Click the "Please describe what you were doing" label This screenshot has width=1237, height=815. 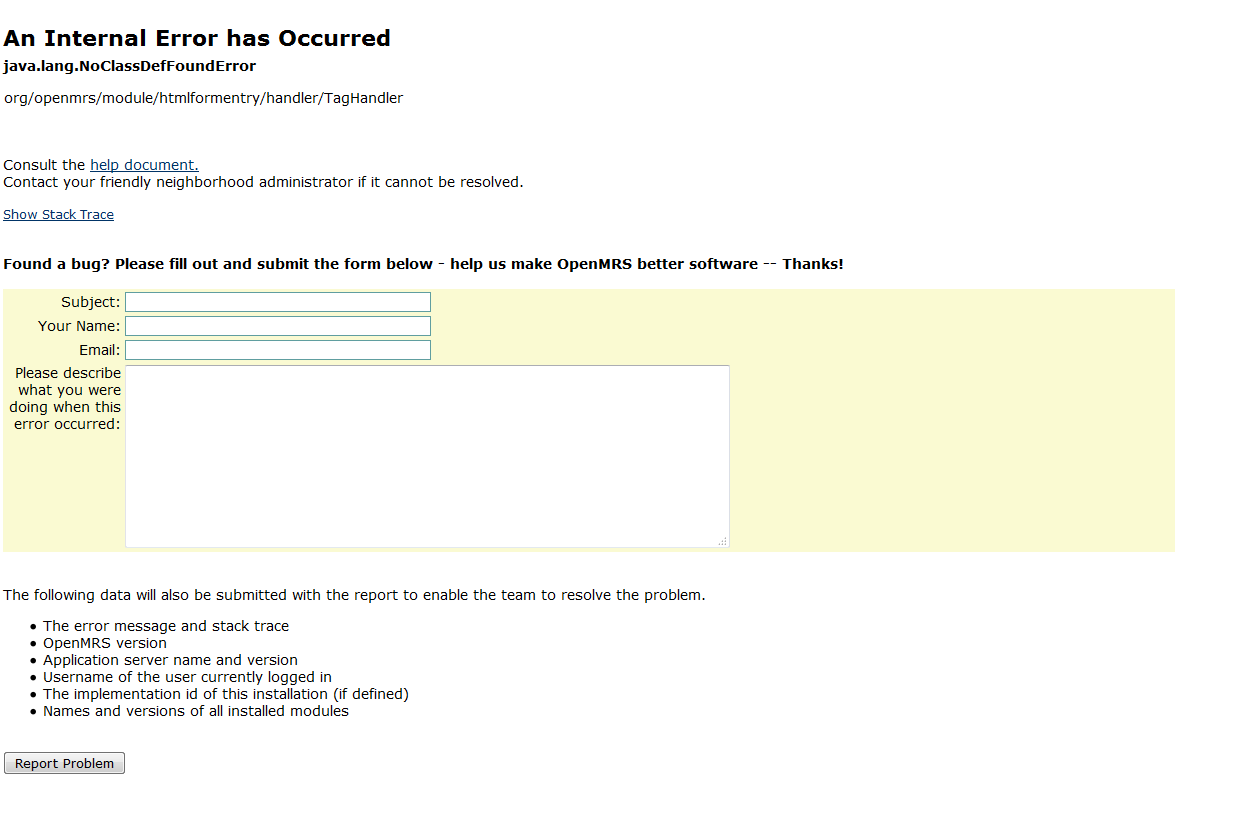tap(66, 399)
